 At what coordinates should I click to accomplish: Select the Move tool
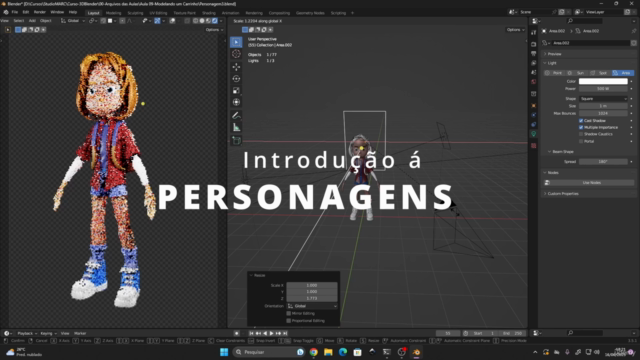pyautogui.click(x=236, y=67)
